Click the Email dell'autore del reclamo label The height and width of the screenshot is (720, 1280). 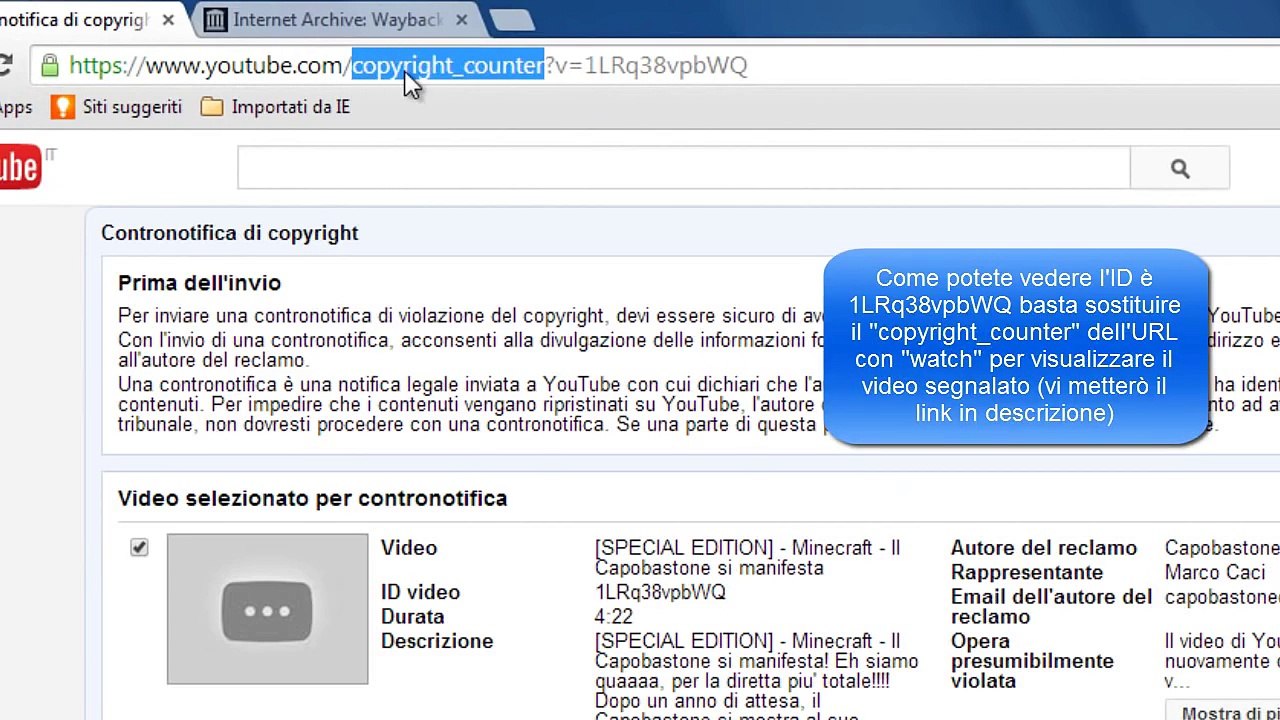tap(1051, 606)
